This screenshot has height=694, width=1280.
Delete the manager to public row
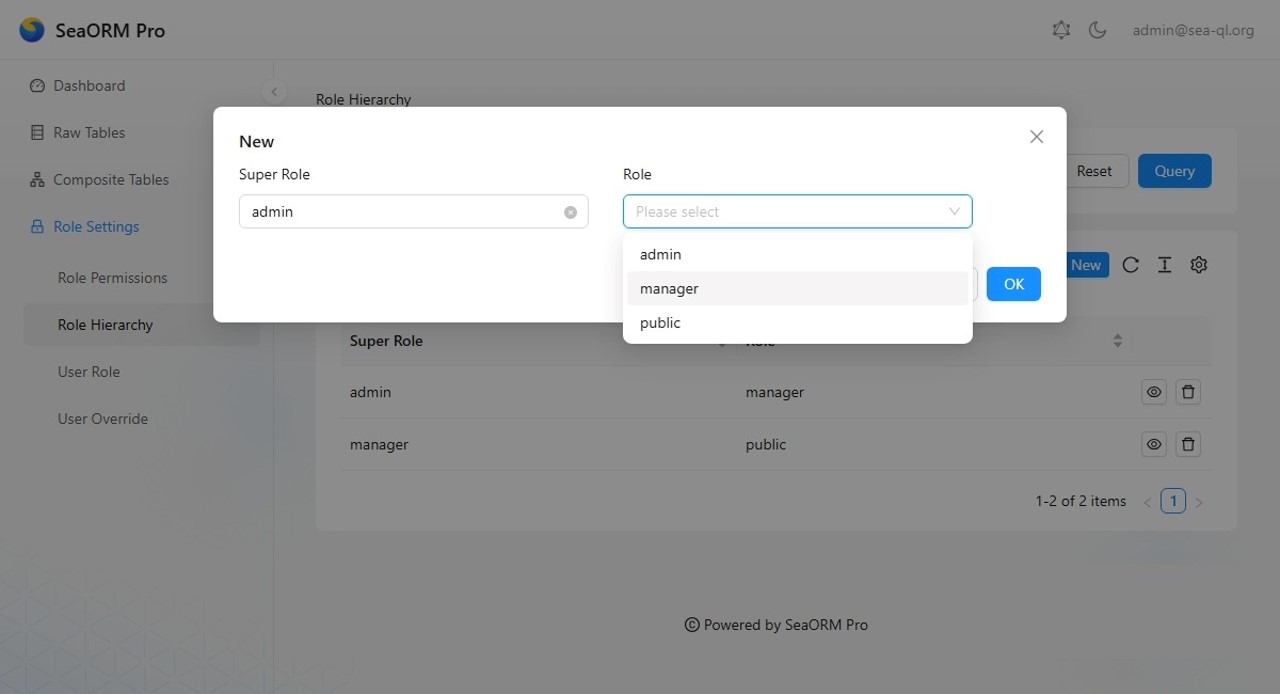(1187, 444)
